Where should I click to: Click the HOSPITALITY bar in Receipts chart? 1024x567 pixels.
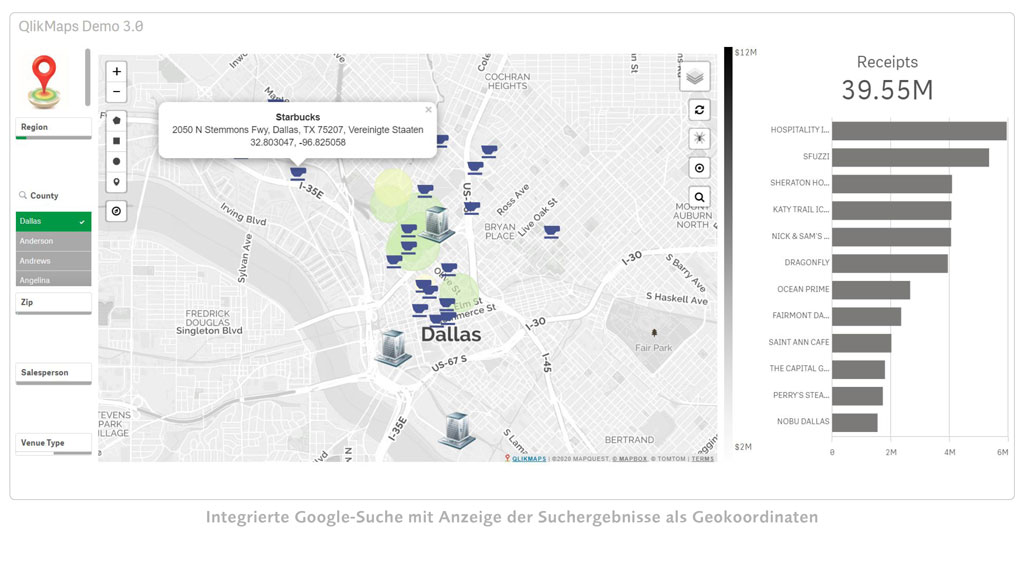tap(919, 131)
